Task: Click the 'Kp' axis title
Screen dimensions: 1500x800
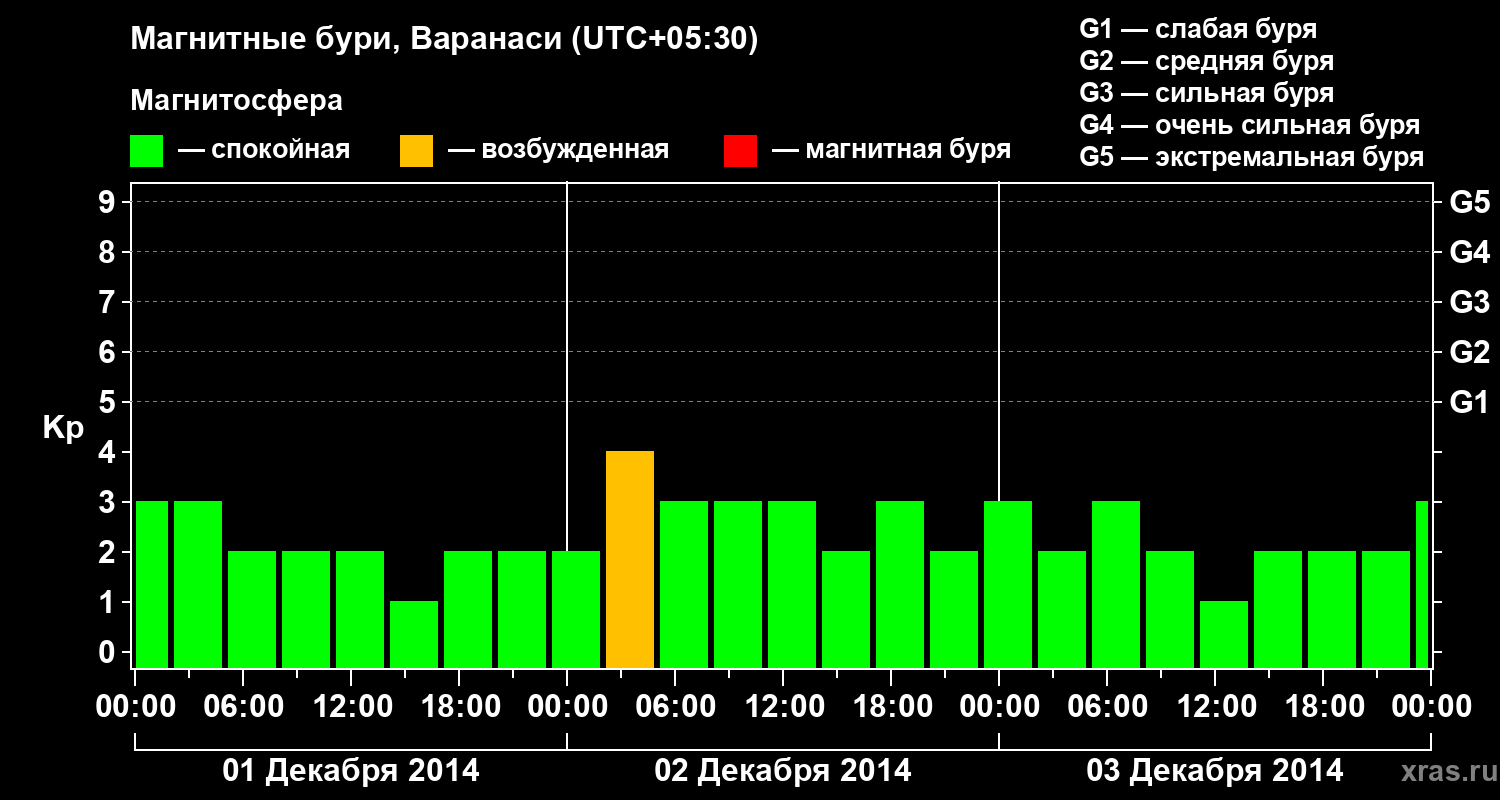Action: pos(63,428)
